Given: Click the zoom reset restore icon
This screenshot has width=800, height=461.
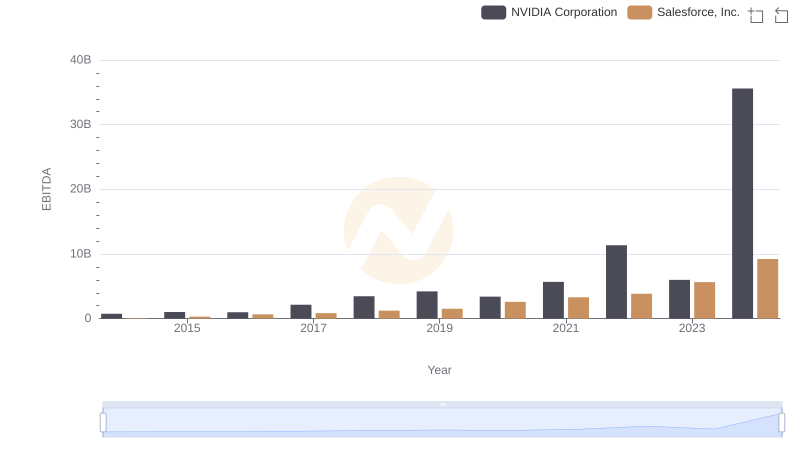Looking at the screenshot, I should pos(781,15).
